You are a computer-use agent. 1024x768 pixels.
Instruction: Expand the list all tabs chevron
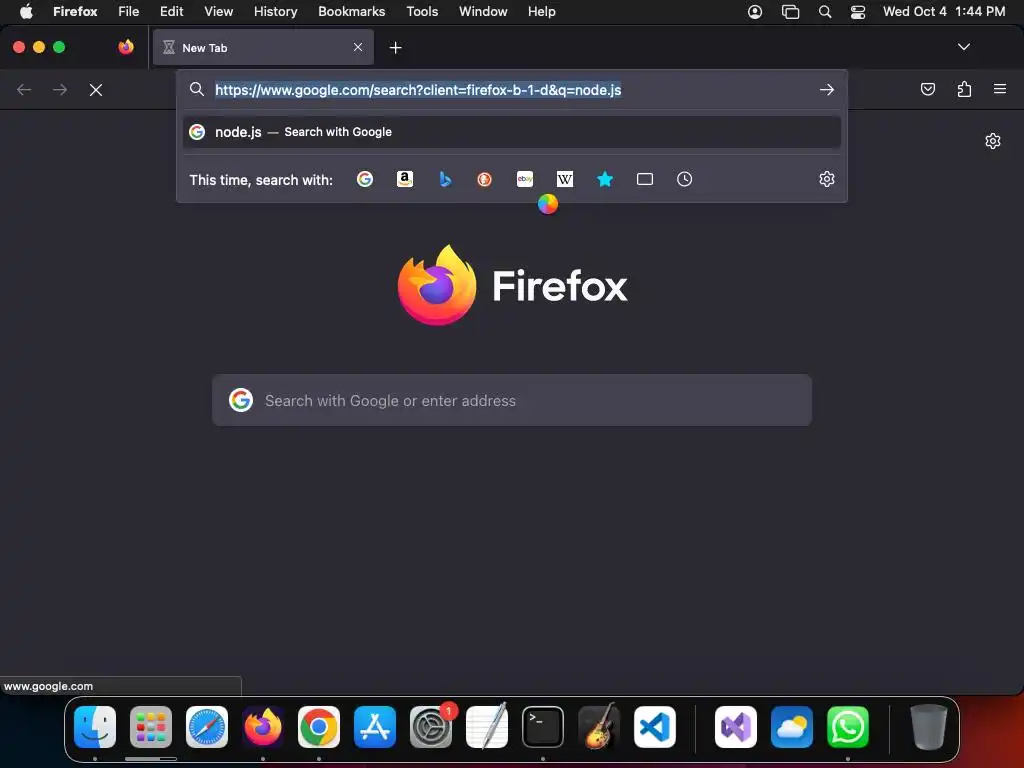[x=964, y=47]
